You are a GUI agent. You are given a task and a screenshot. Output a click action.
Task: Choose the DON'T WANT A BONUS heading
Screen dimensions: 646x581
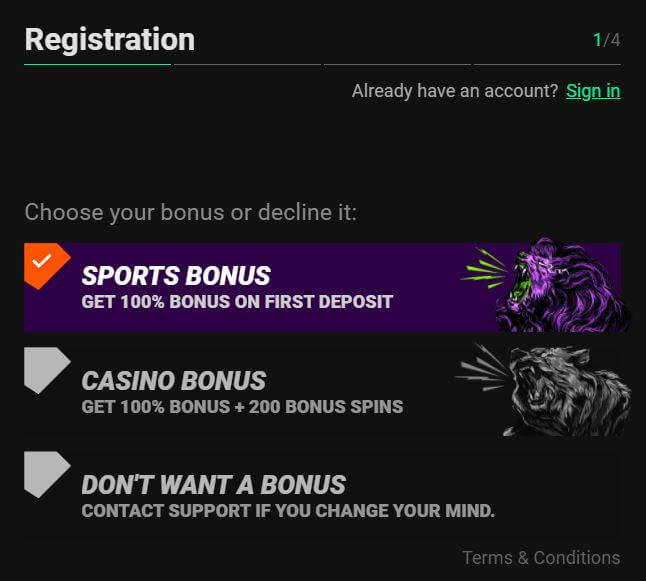coord(213,484)
